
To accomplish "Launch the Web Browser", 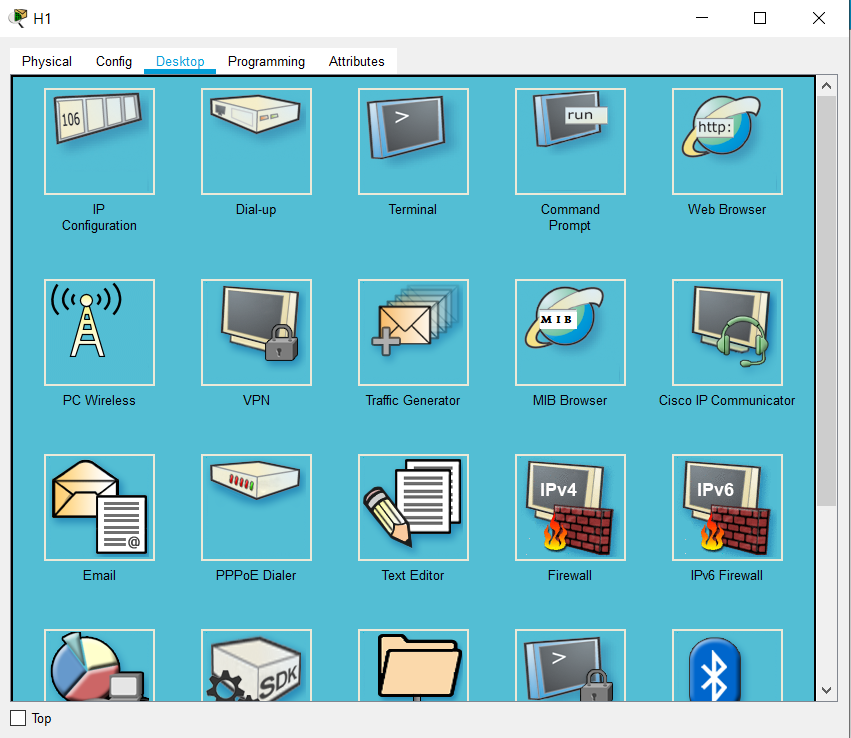I will [x=727, y=141].
